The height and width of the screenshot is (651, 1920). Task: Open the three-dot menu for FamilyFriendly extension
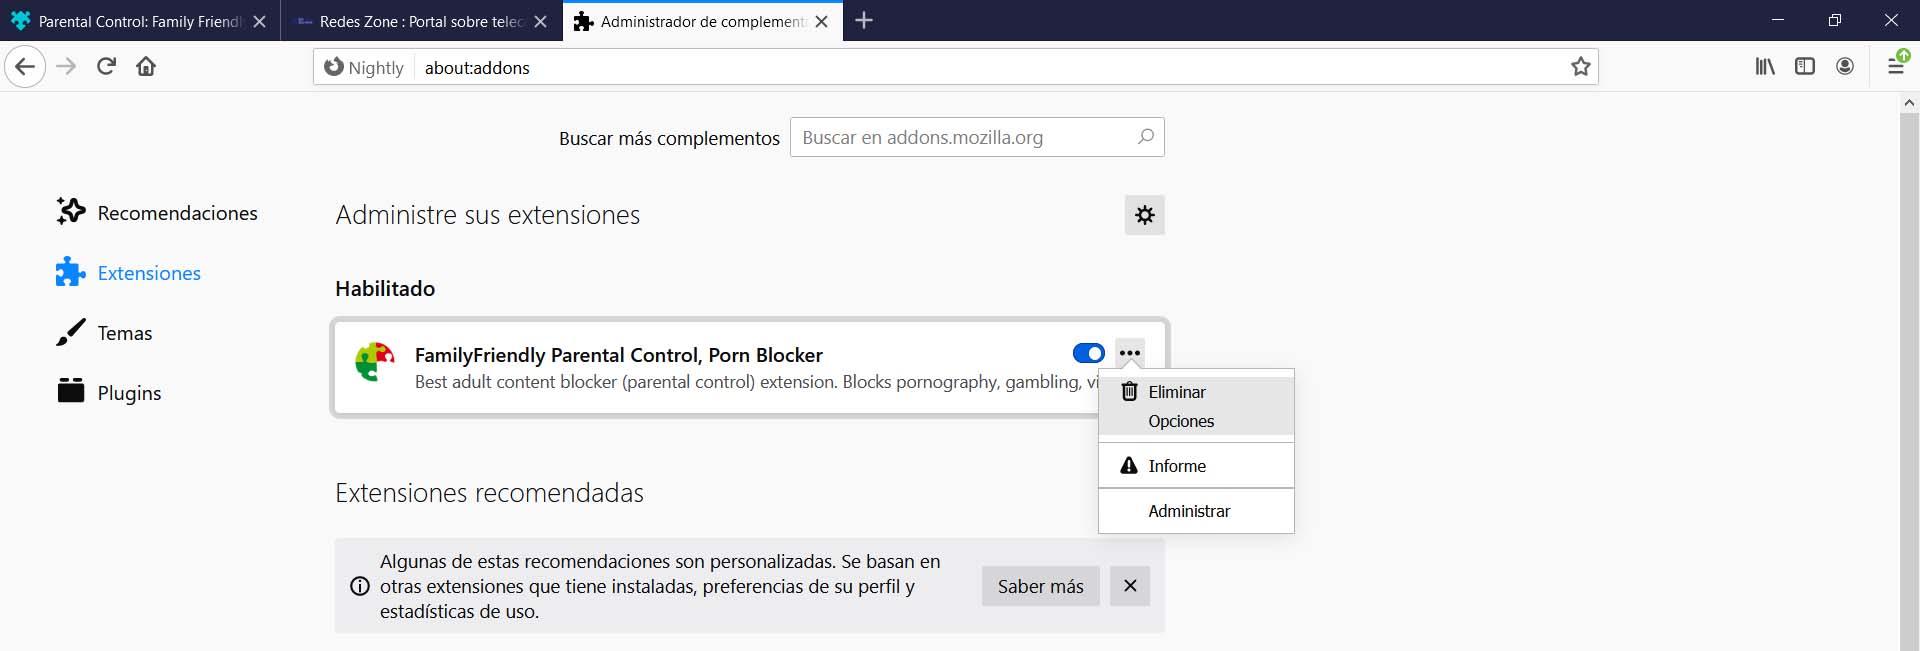pos(1130,353)
